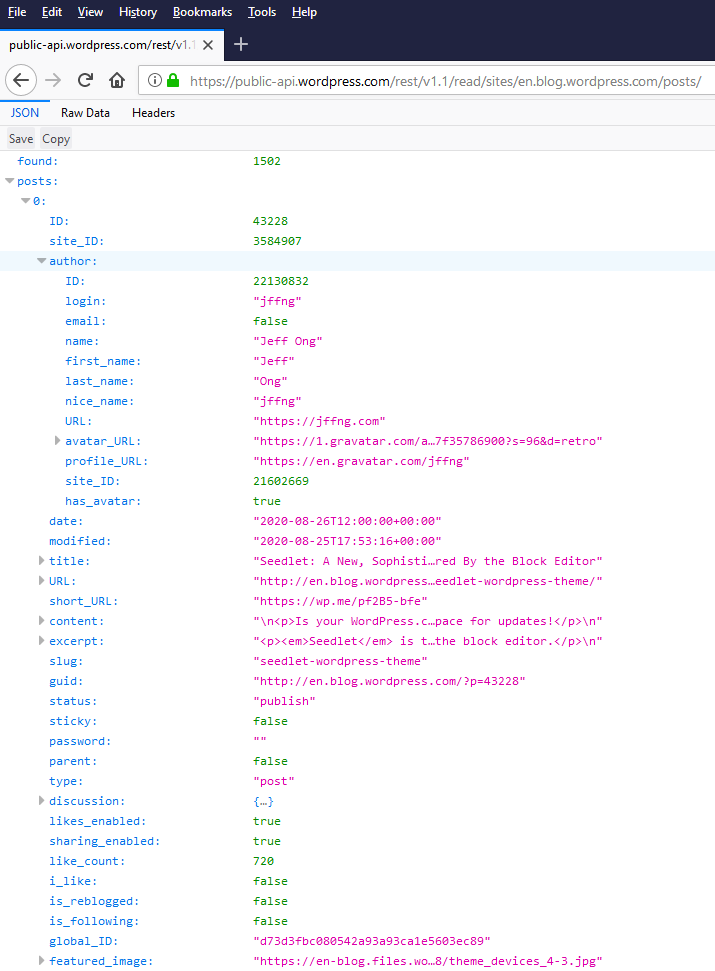Click the author ID value 22130832
Viewport: 715px width, 971px height.
[x=280, y=281]
